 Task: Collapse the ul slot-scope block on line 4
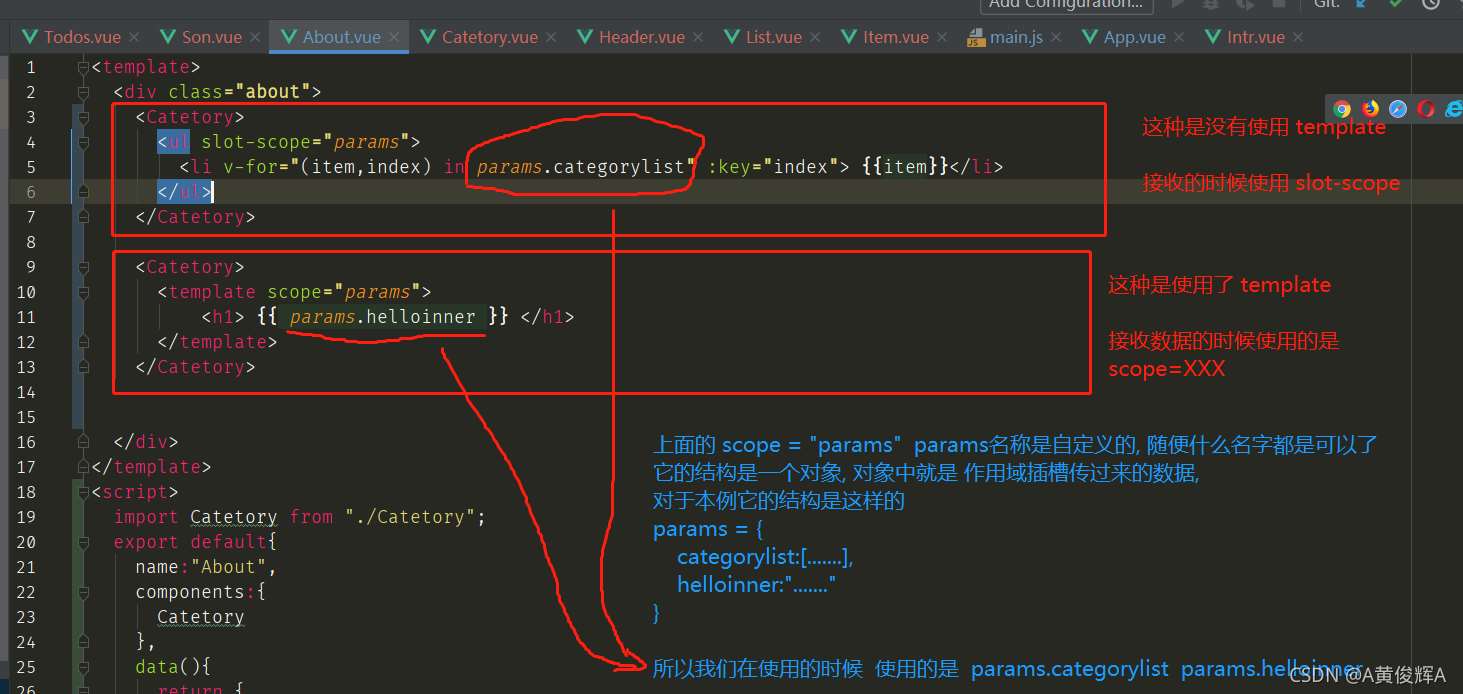click(x=84, y=142)
